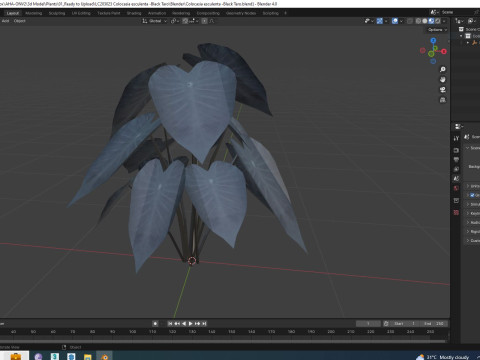This screenshot has width=480, height=360.
Task: Play the animation forward
Action: (191, 323)
